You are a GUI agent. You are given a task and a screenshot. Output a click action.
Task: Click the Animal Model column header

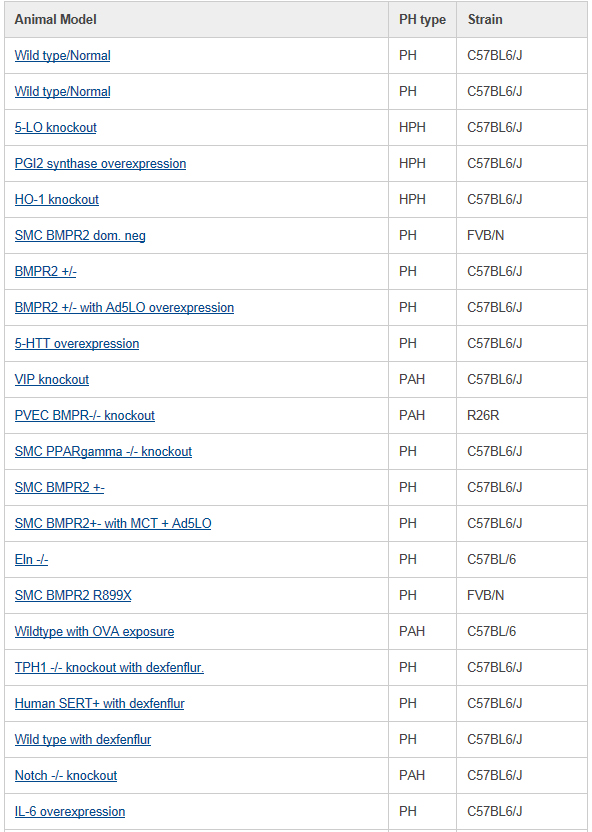click(56, 20)
